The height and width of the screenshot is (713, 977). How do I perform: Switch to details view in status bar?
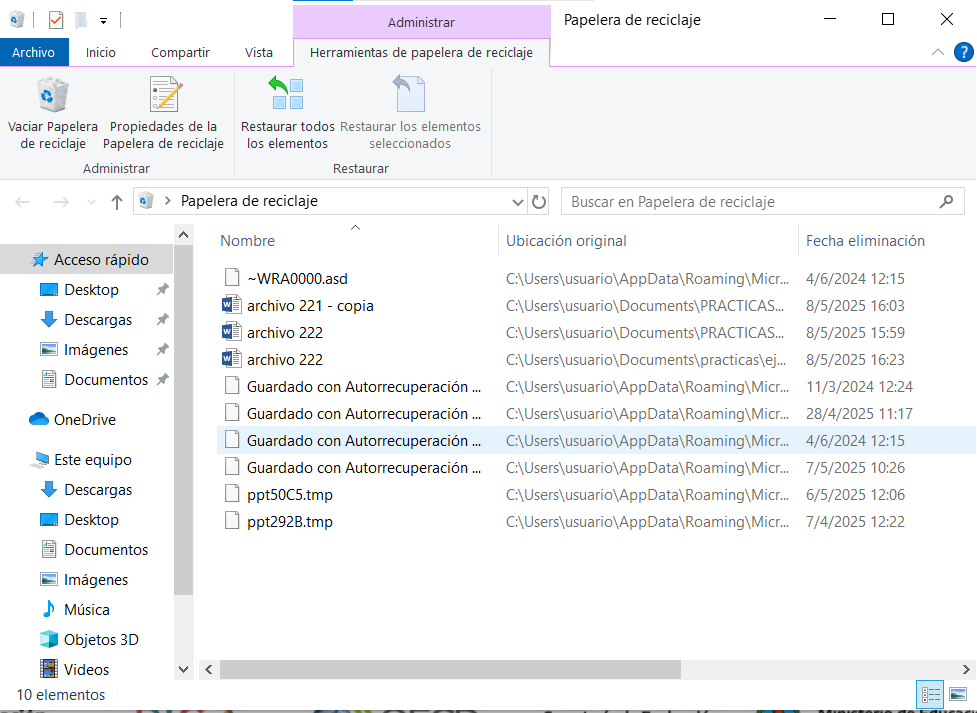930,694
